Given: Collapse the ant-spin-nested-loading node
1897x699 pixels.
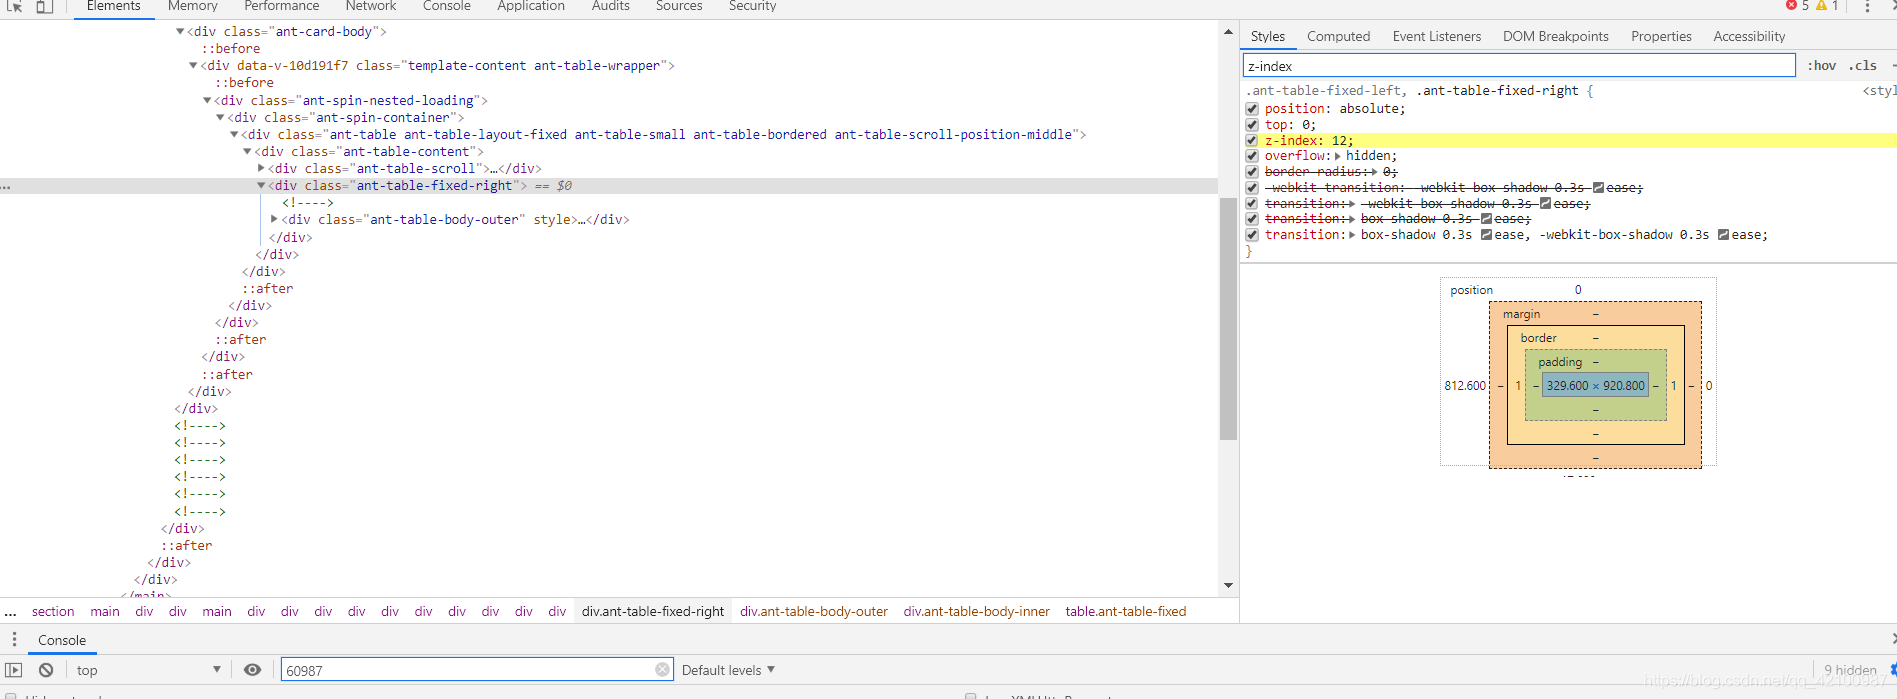Looking at the screenshot, I should (207, 100).
